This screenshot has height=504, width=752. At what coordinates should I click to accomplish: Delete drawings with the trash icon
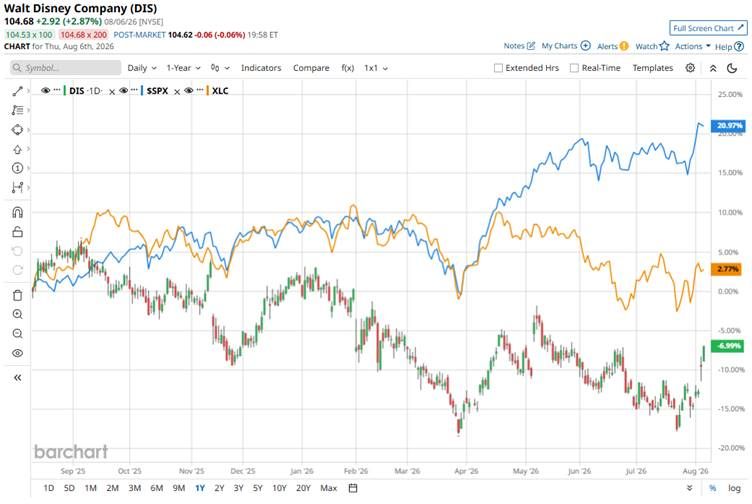point(17,295)
